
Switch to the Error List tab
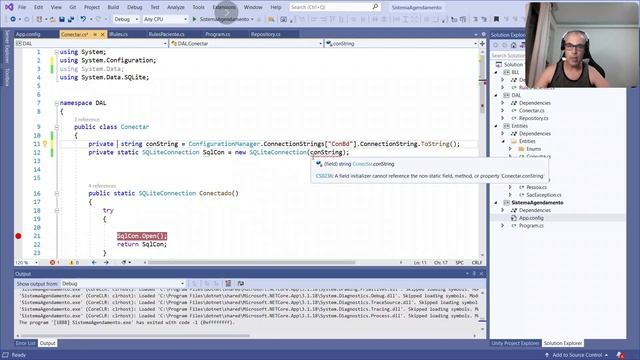coord(26,343)
